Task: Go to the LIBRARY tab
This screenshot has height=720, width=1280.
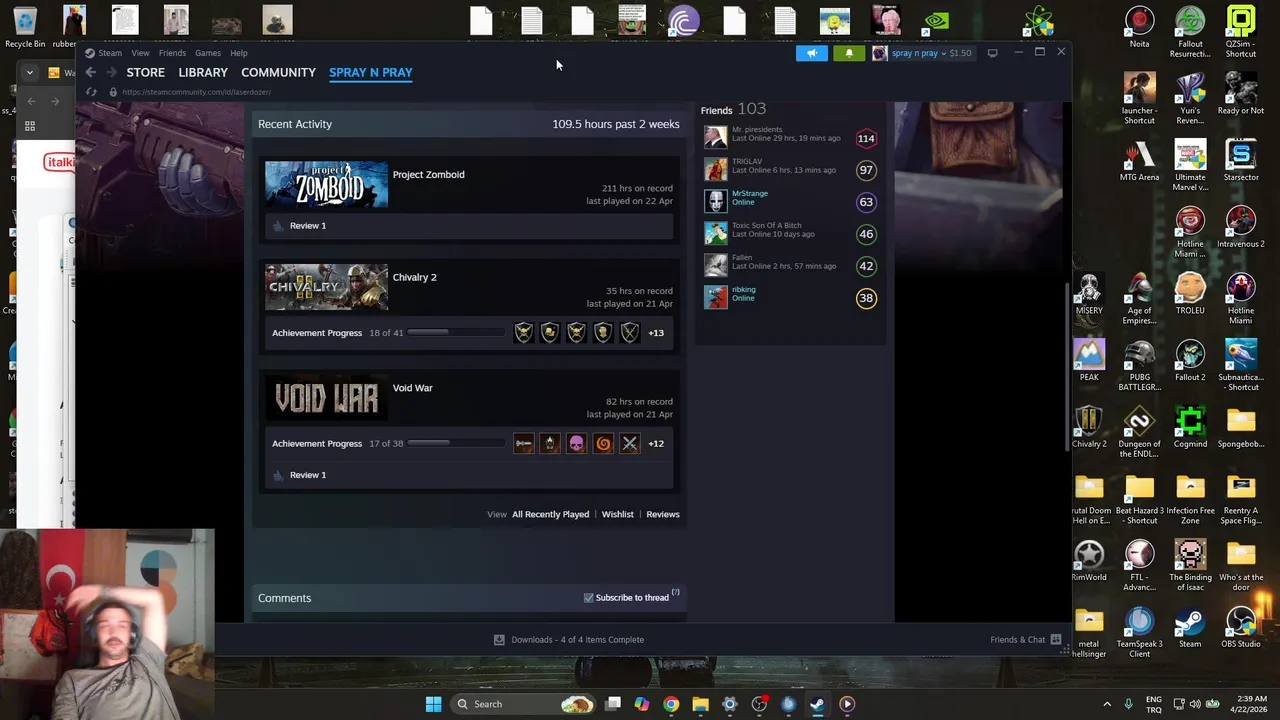Action: (203, 72)
